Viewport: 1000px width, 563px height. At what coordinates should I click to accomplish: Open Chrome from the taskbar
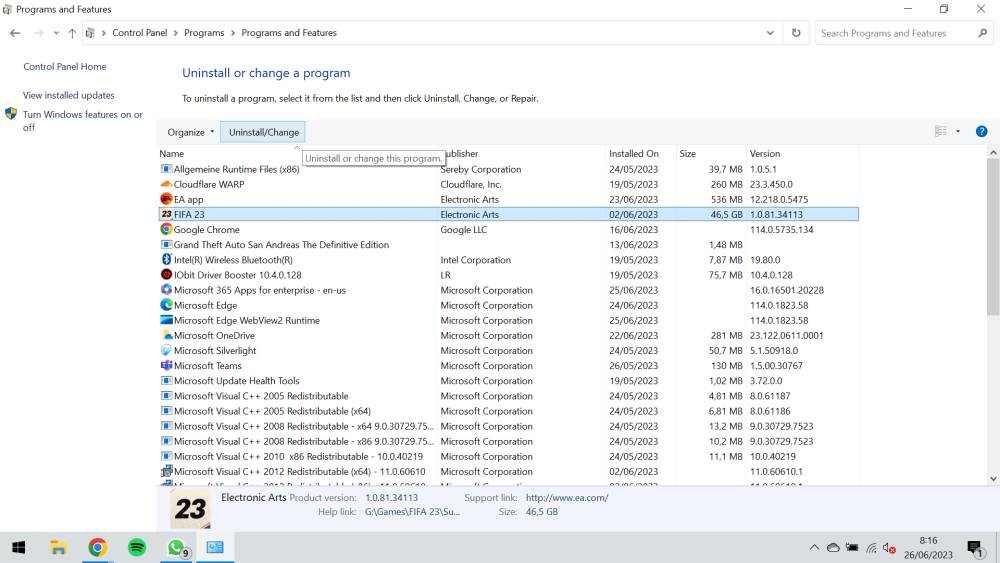pos(98,547)
